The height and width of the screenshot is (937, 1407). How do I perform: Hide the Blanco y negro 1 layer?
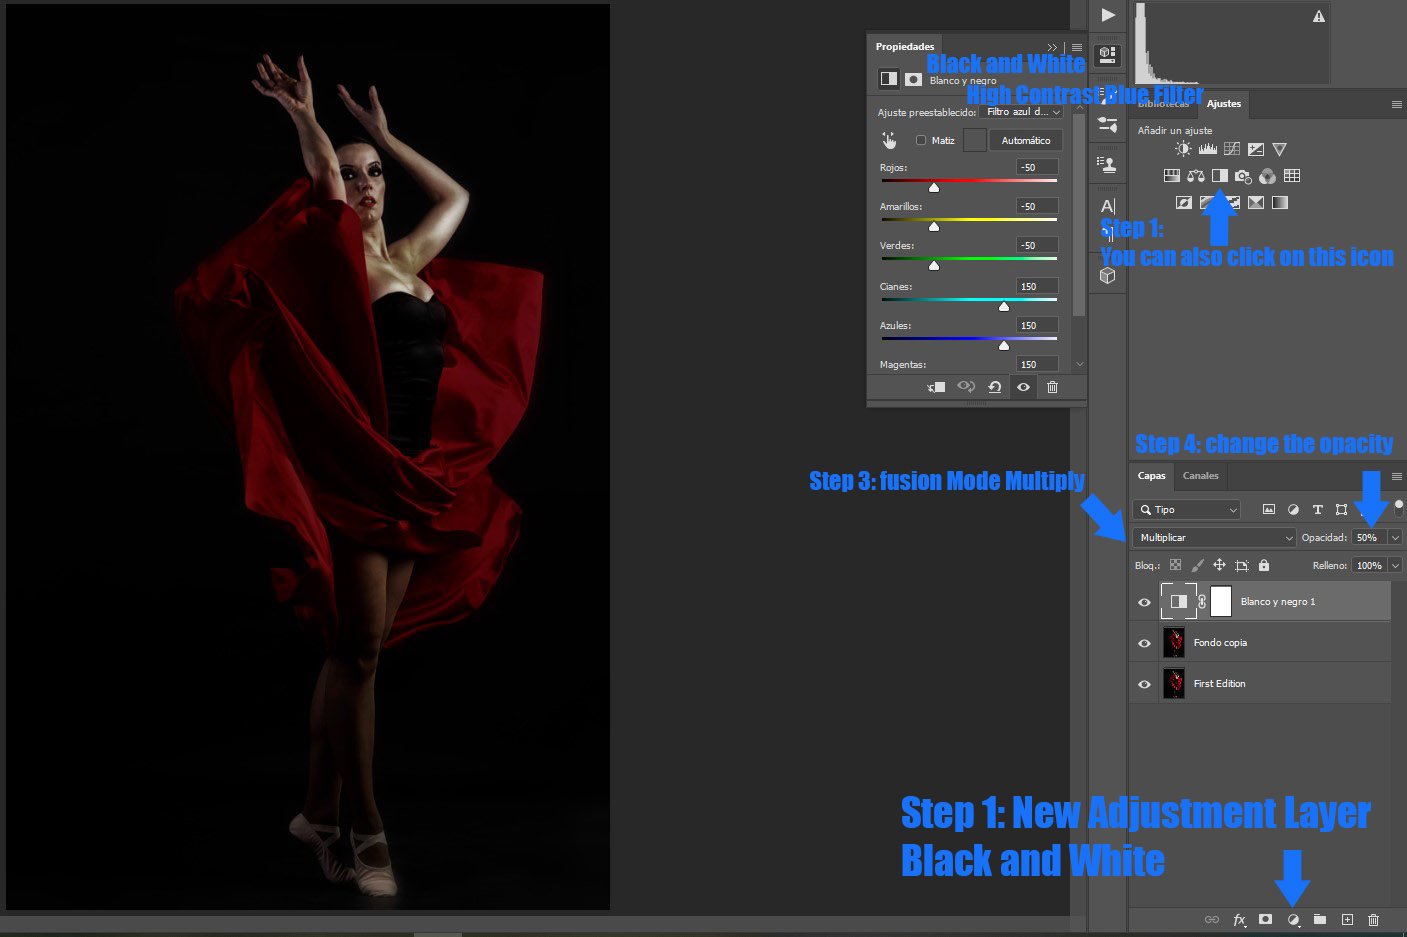(x=1144, y=602)
